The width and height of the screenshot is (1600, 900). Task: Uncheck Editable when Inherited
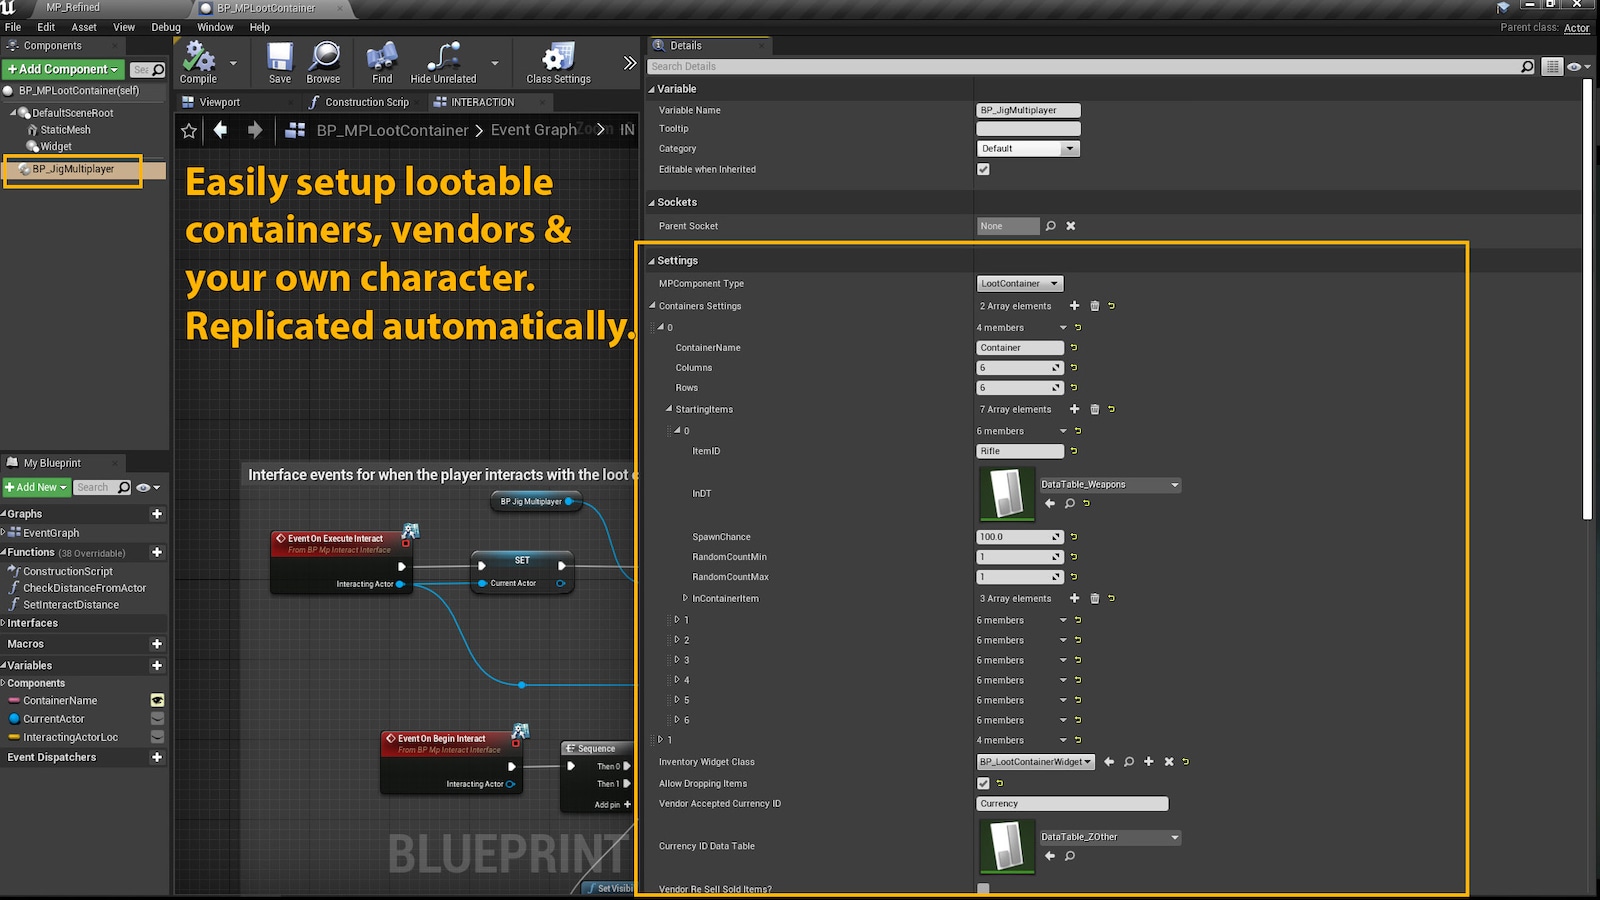[x=983, y=169]
